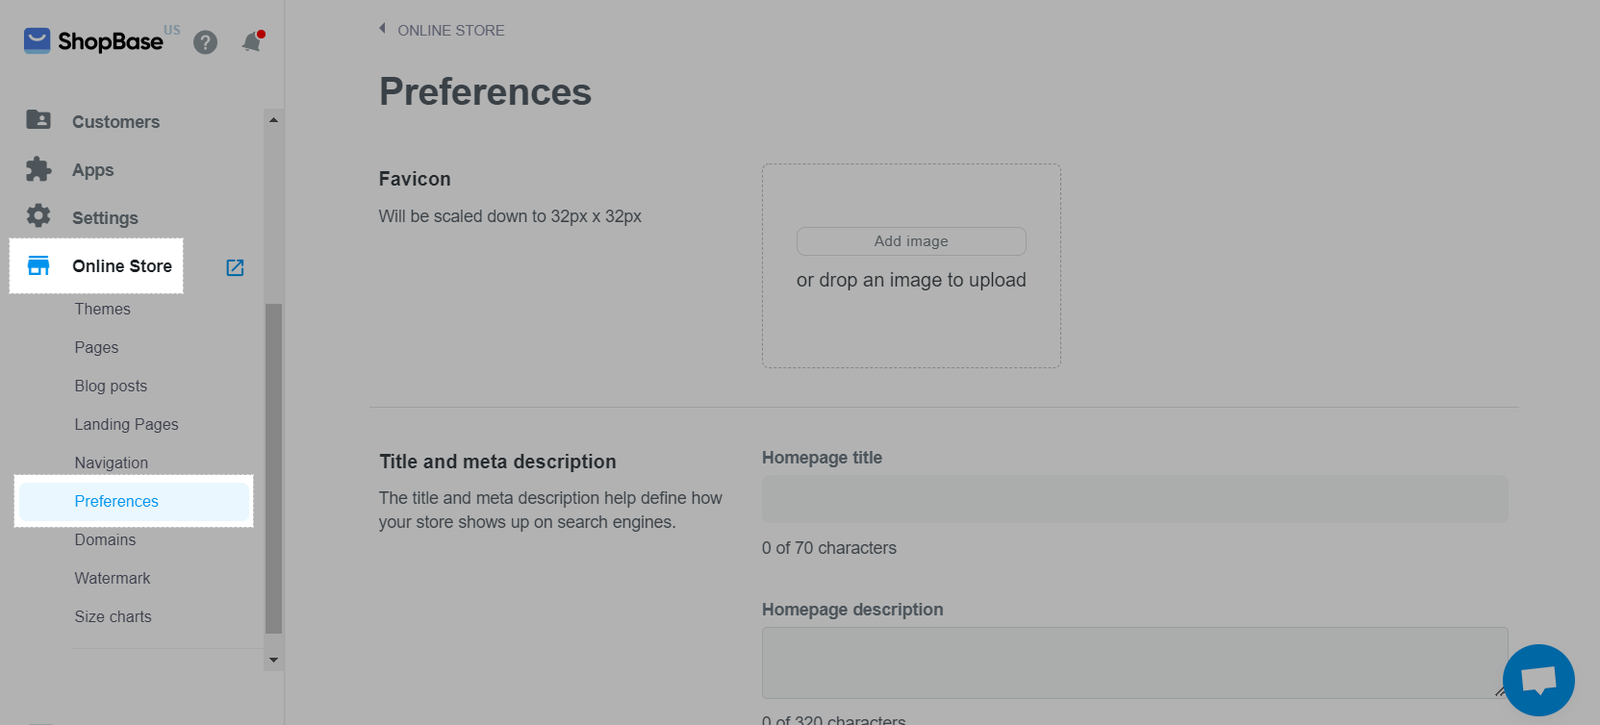Screen dimensions: 1600x725
Task: Open the Apps menu
Action: coord(93,170)
